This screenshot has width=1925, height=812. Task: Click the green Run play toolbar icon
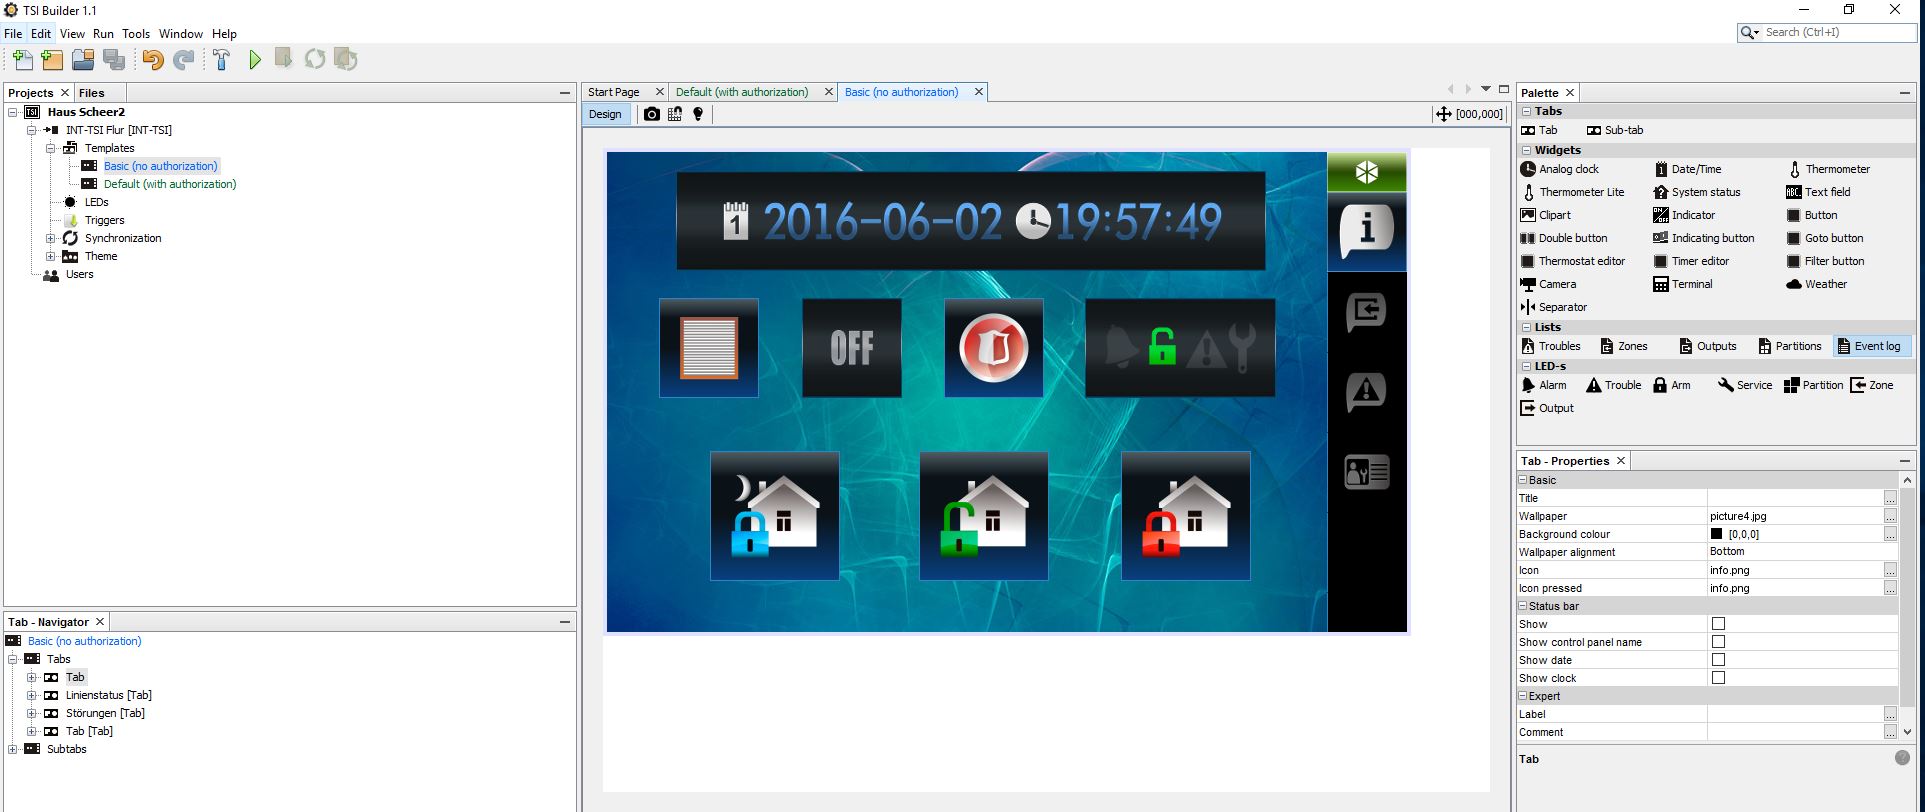click(x=255, y=60)
